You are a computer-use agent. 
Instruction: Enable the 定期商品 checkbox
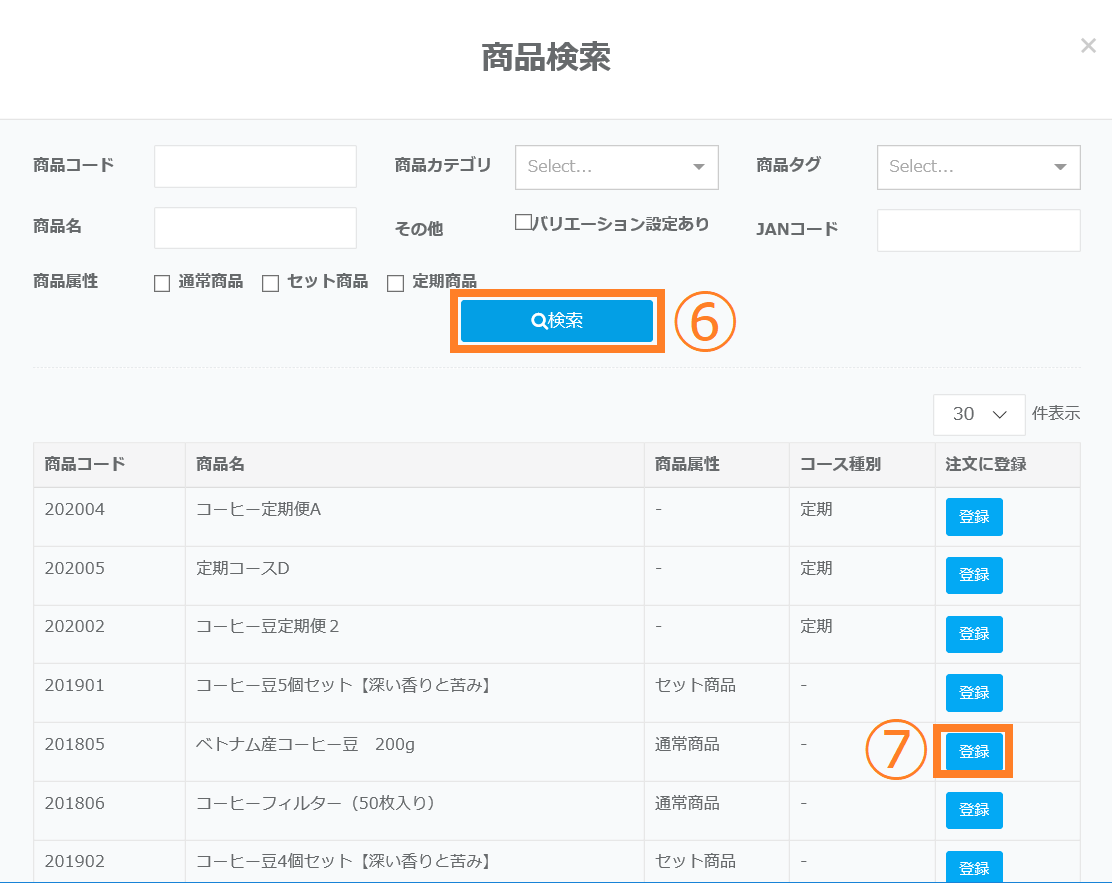point(395,284)
